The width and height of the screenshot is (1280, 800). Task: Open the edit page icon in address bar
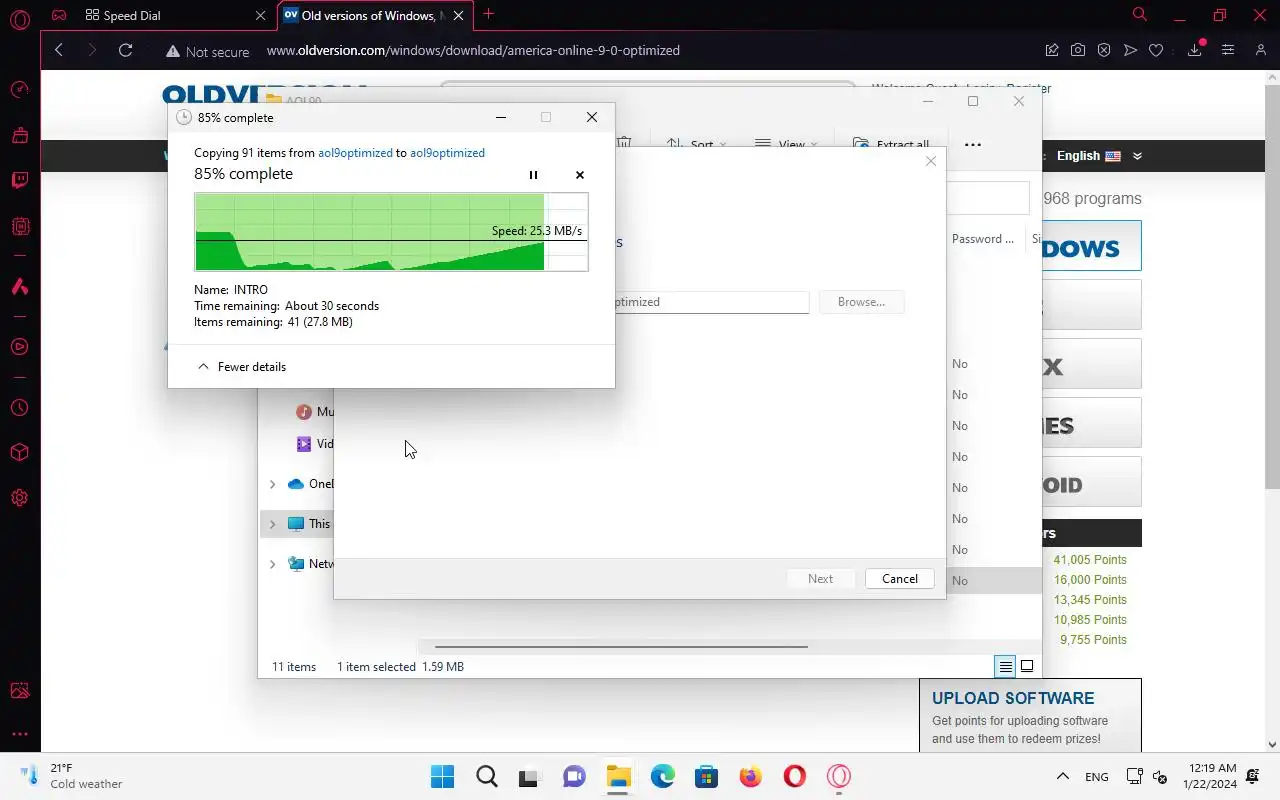click(x=1052, y=50)
